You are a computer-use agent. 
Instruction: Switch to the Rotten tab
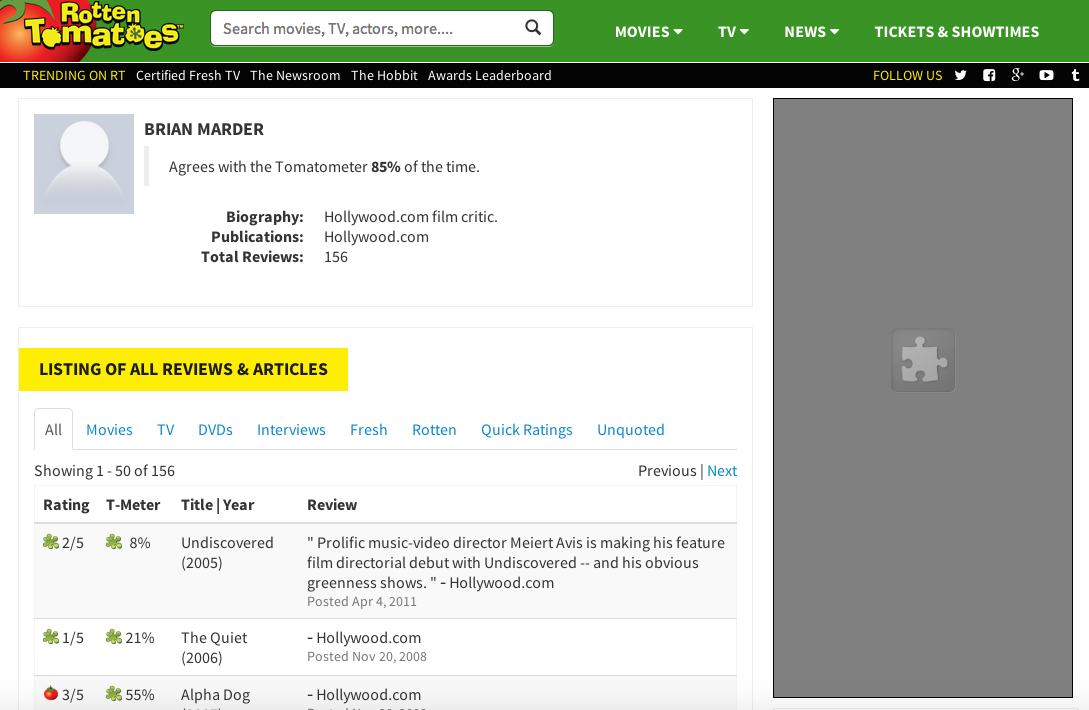point(434,430)
